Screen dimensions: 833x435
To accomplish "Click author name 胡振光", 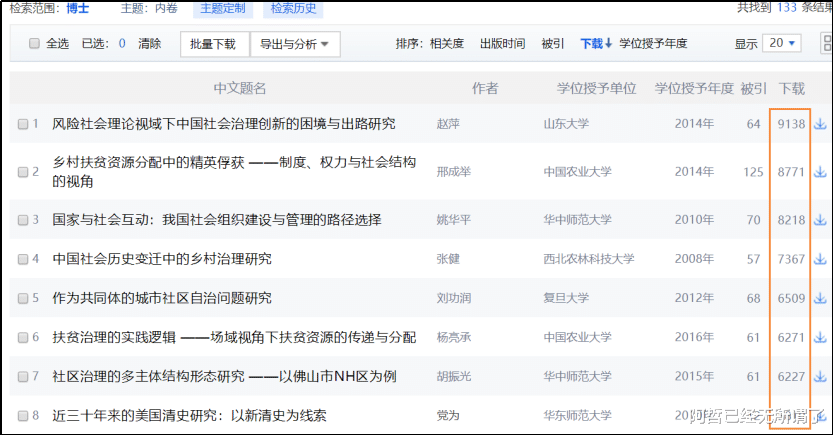I will pos(454,377).
